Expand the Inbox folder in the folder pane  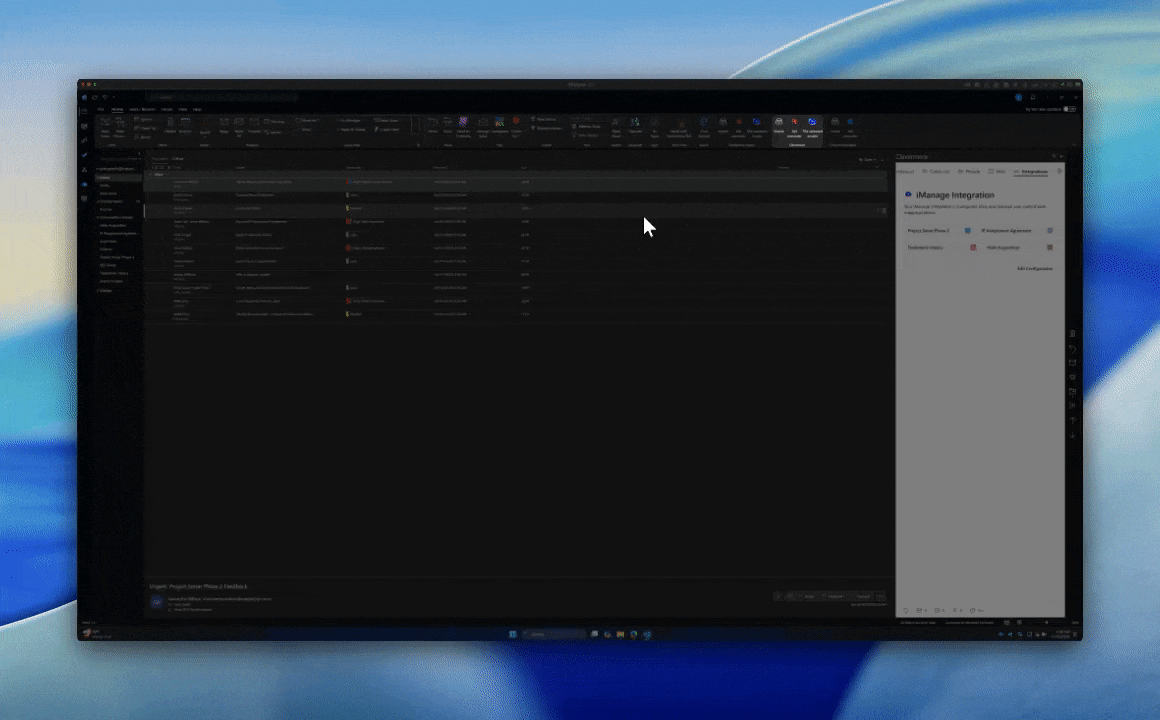click(x=98, y=178)
